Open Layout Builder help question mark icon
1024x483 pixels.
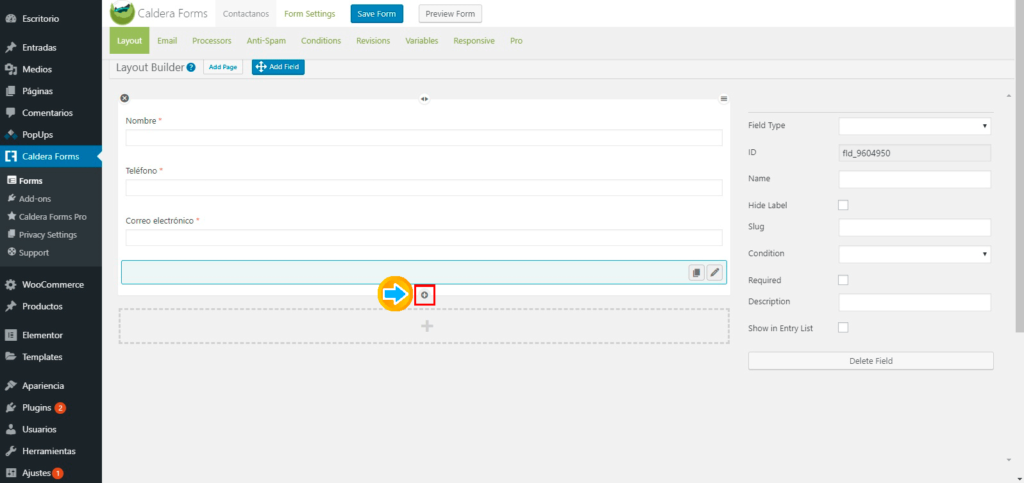191,67
